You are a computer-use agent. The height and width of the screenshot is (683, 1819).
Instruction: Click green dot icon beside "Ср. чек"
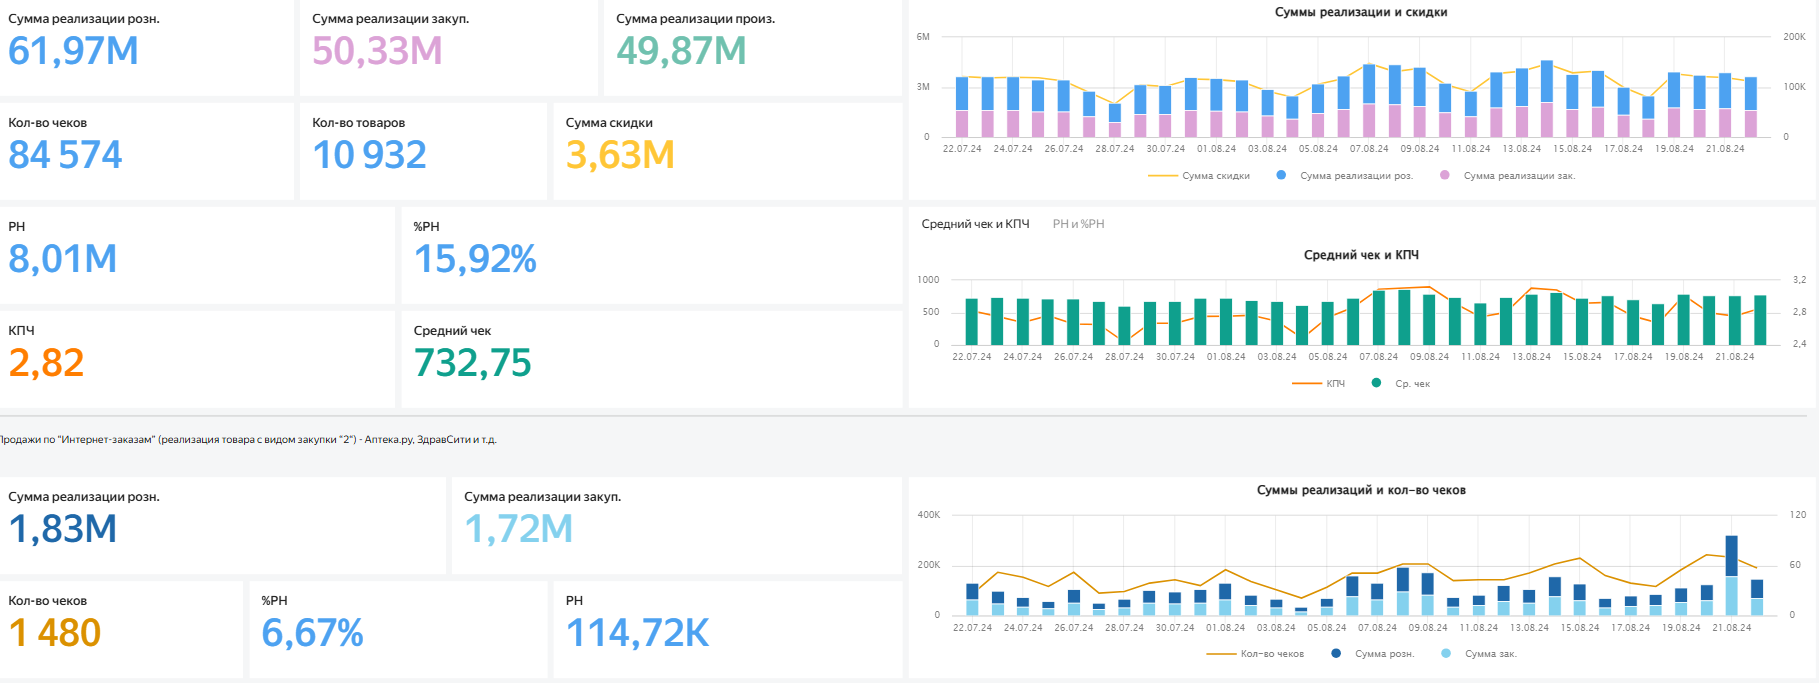point(1376,383)
